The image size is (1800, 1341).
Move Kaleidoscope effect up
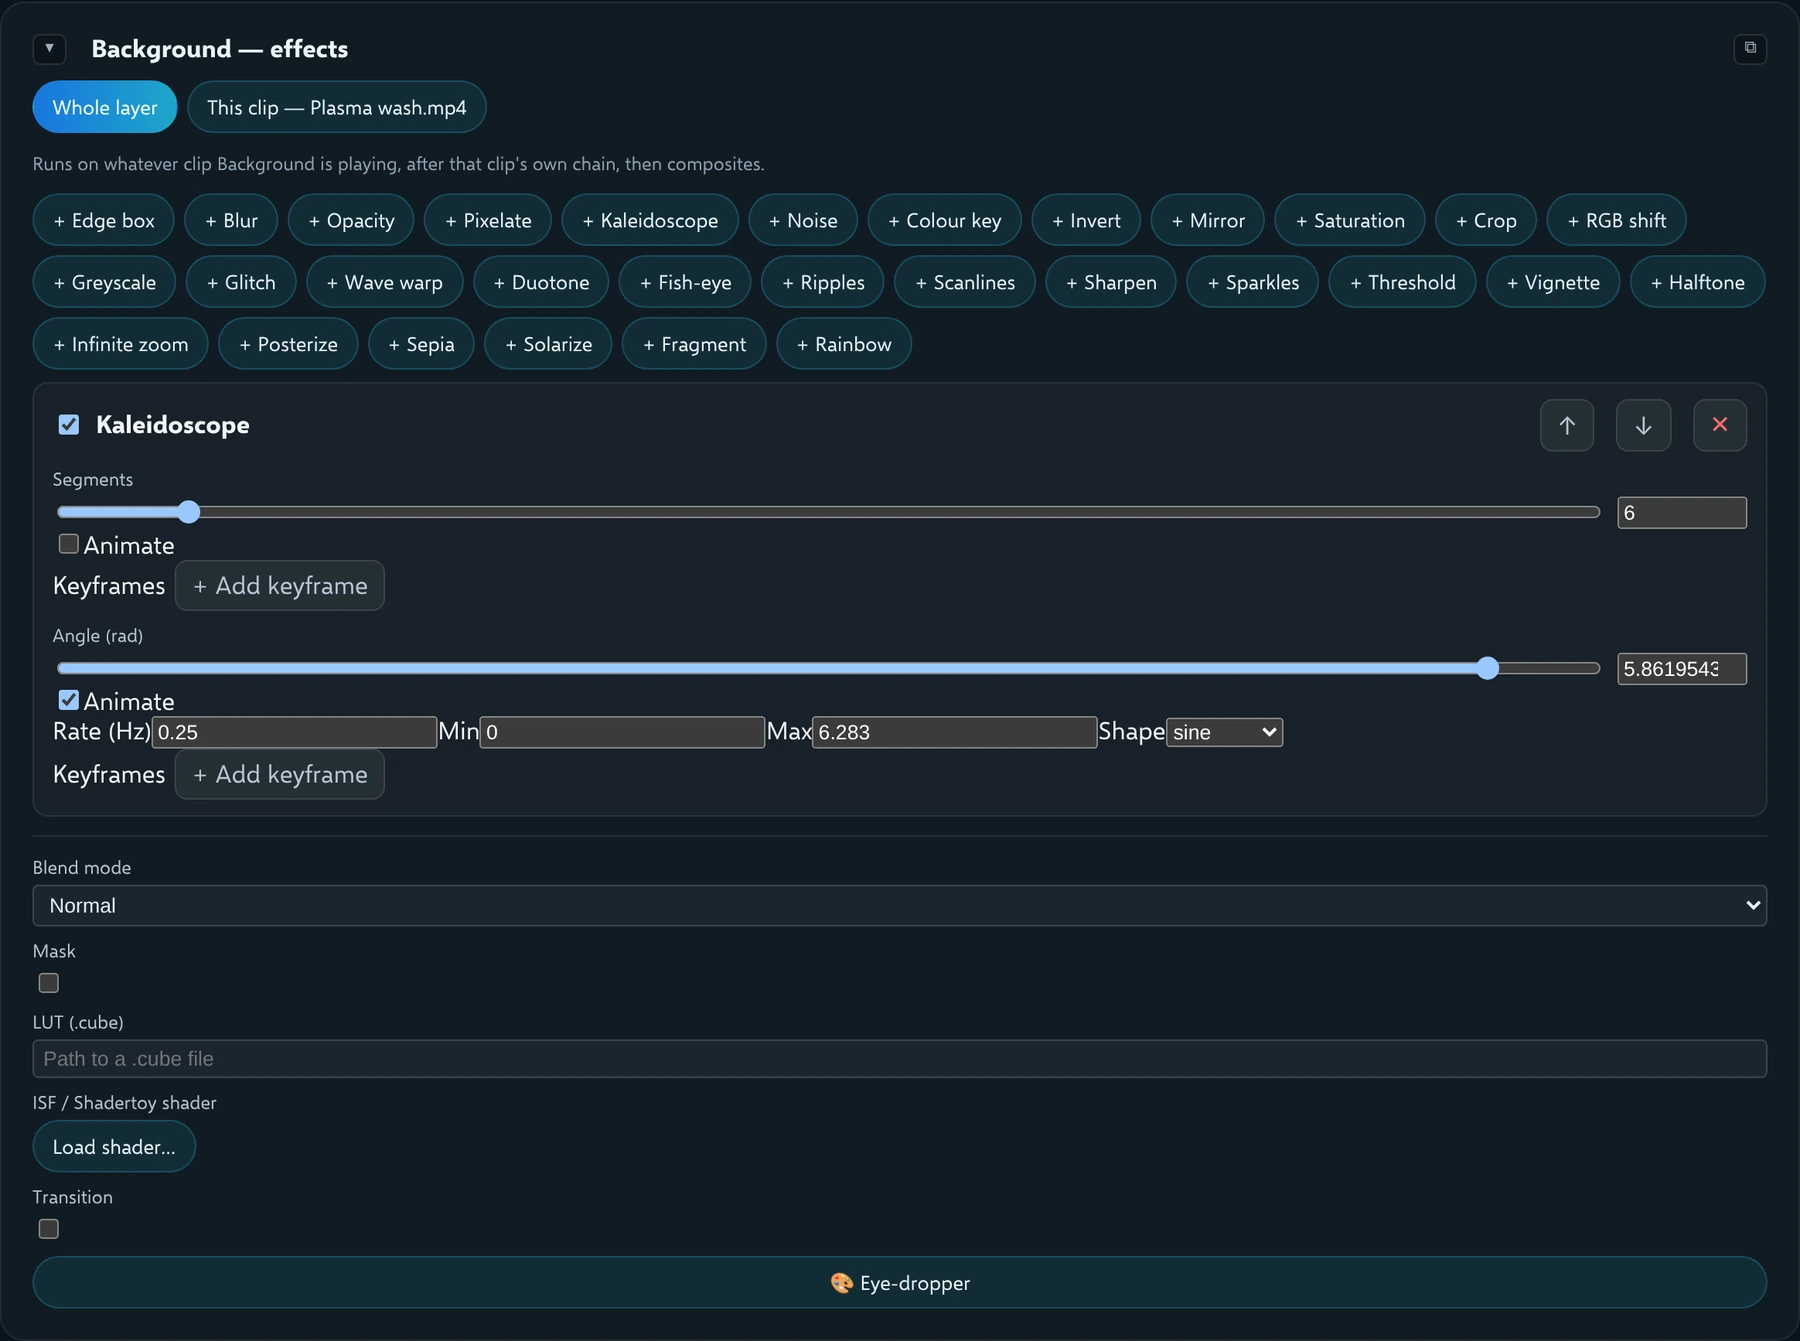(x=1567, y=425)
